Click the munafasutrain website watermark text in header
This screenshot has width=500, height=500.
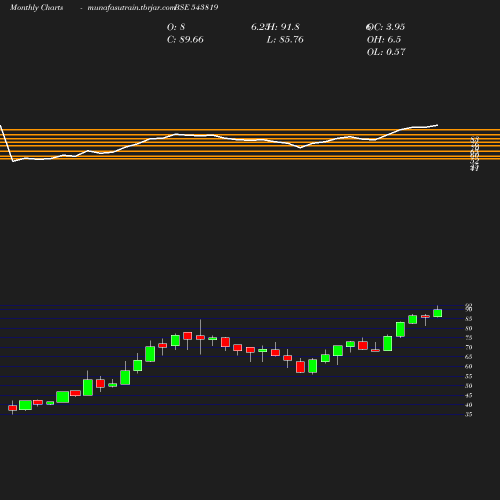[x=131, y=8]
